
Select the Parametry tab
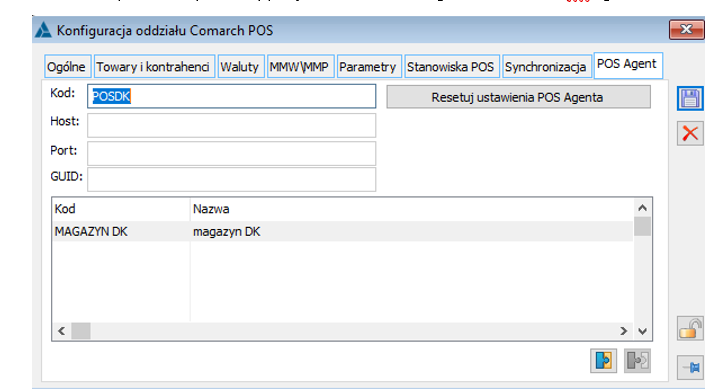point(368,67)
